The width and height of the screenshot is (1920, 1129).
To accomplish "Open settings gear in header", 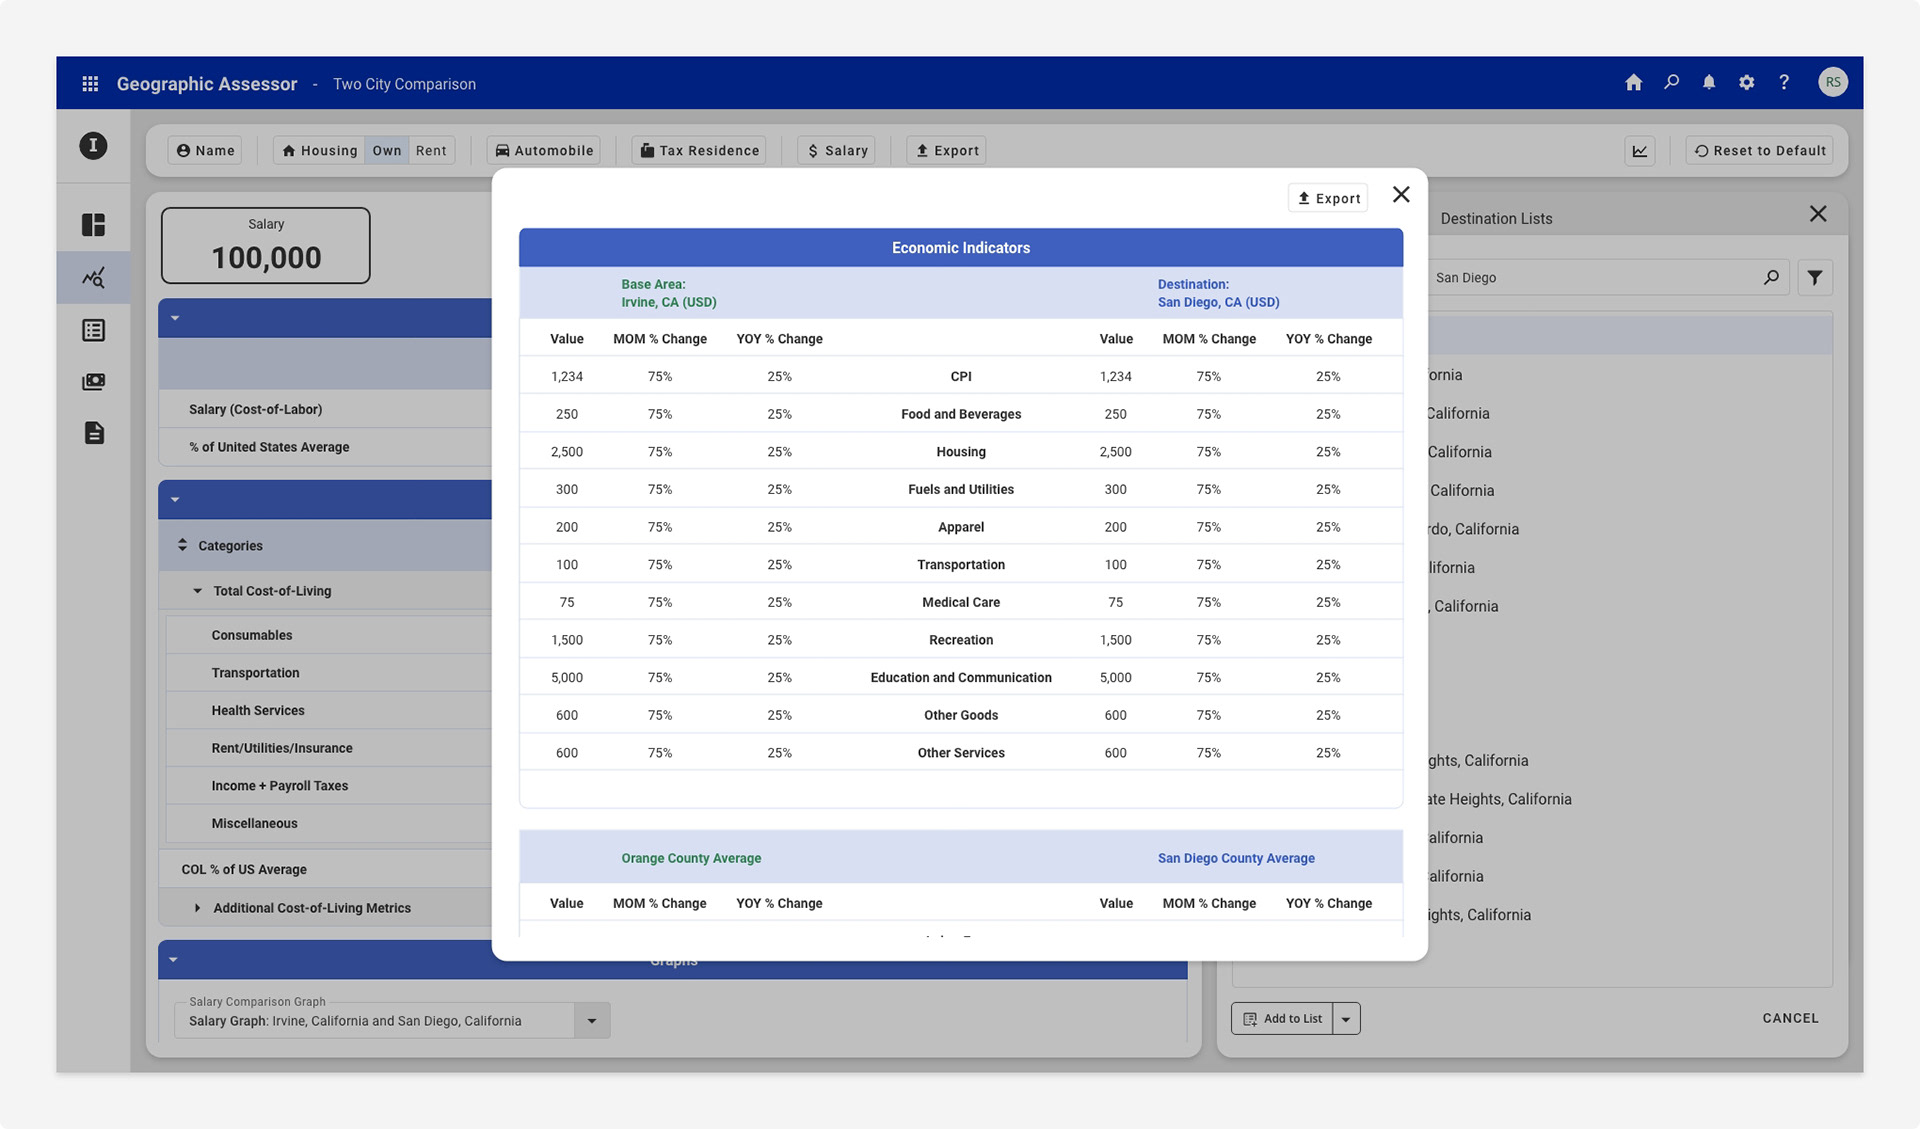I will tap(1746, 83).
